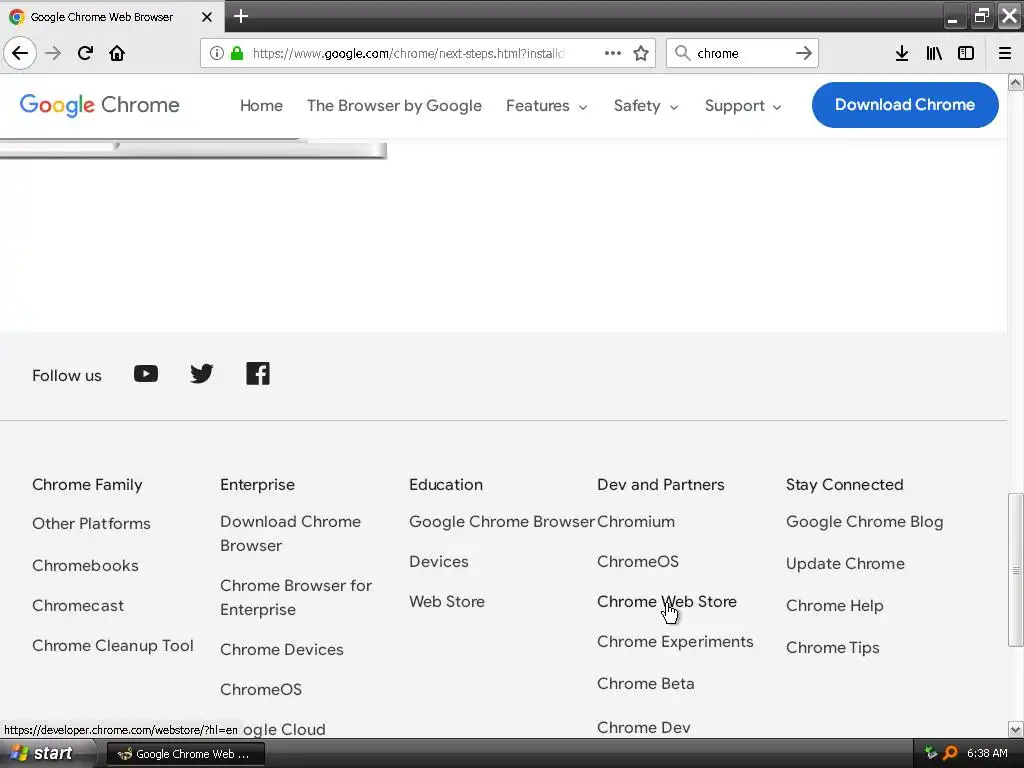This screenshot has height=768, width=1024.
Task: Show site information icon in address bar
Action: tap(216, 53)
